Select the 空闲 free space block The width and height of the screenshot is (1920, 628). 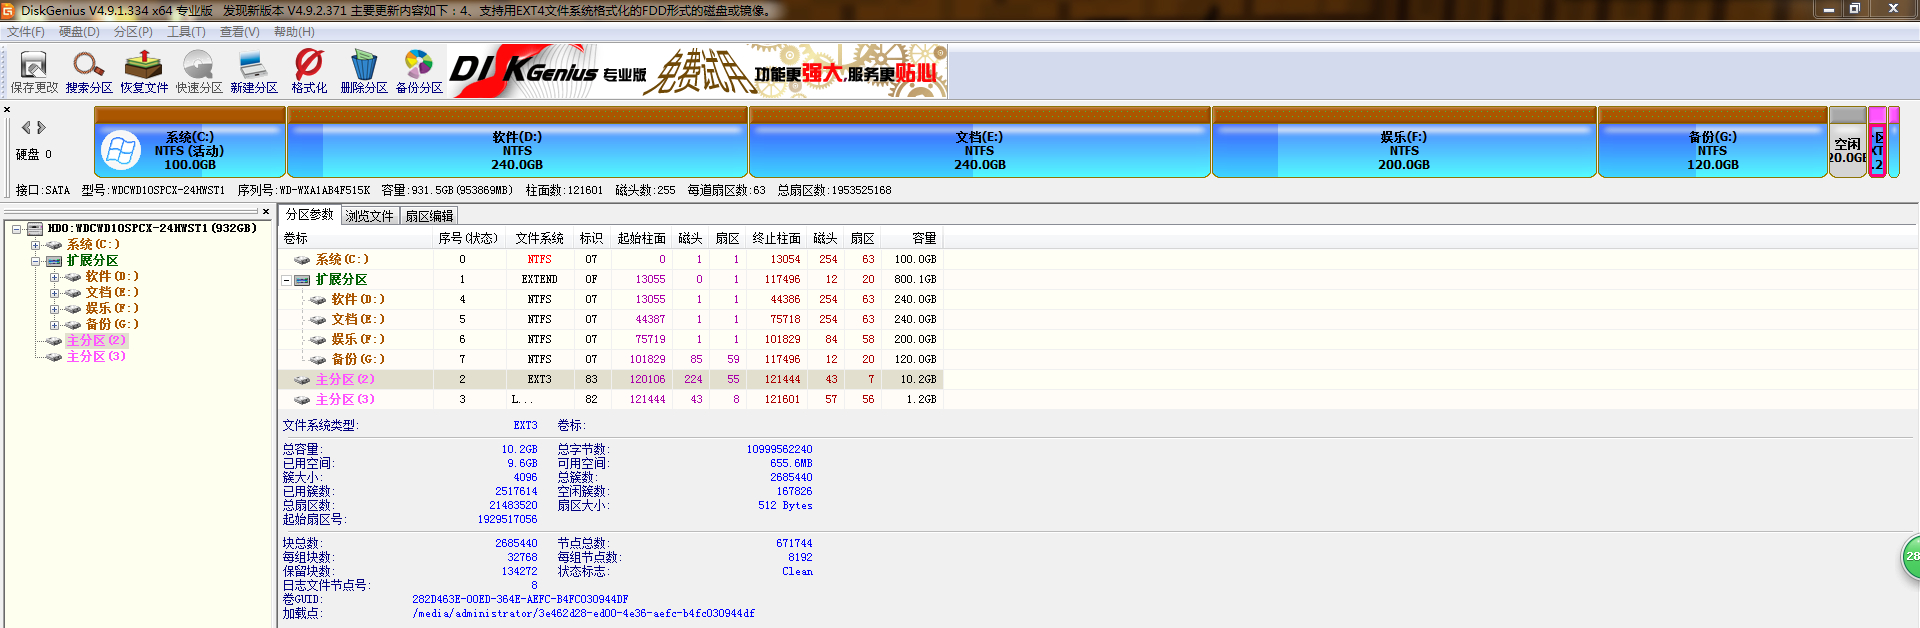pos(1848,142)
